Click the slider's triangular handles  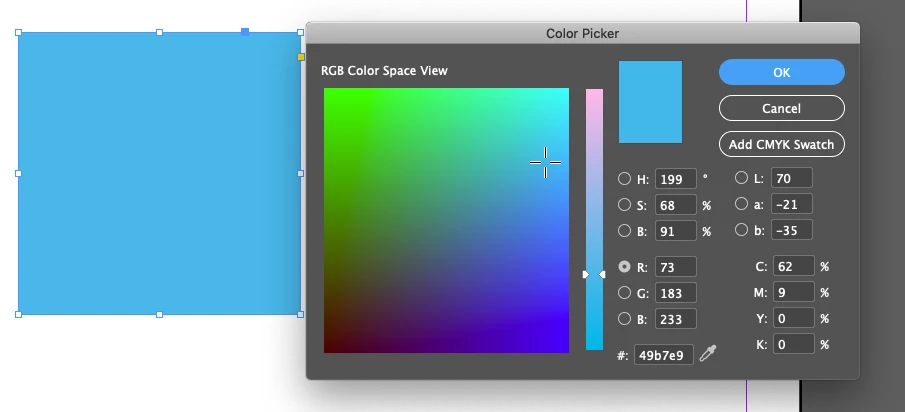(x=594, y=275)
